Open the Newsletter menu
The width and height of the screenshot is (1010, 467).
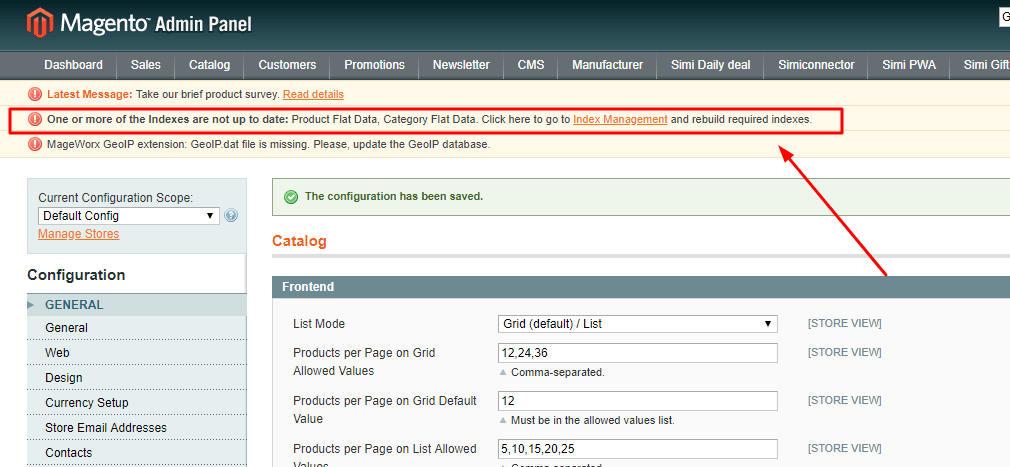coord(461,65)
